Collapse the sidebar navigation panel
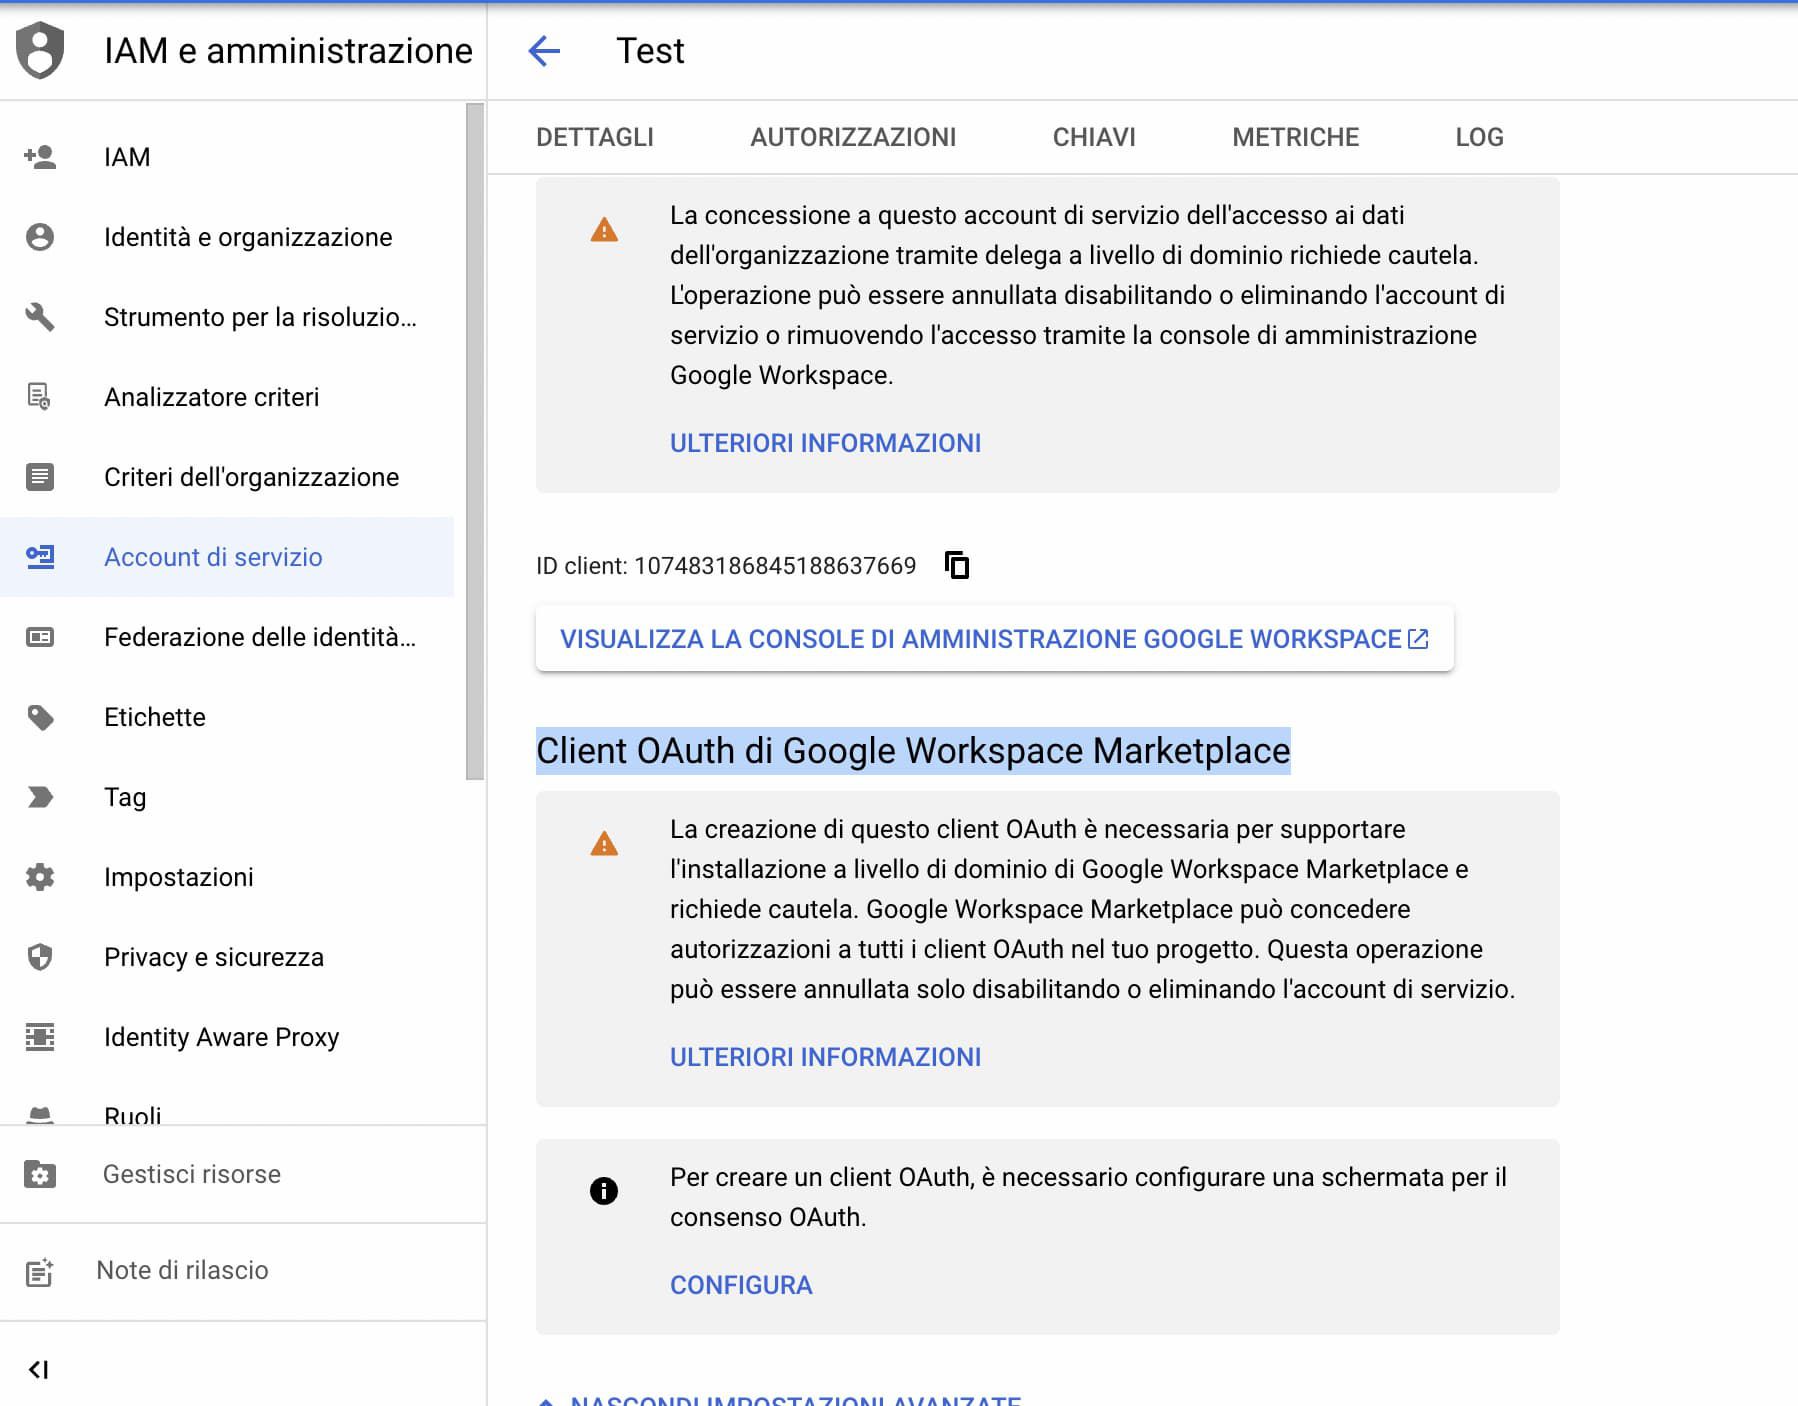This screenshot has width=1798, height=1406. [39, 1369]
